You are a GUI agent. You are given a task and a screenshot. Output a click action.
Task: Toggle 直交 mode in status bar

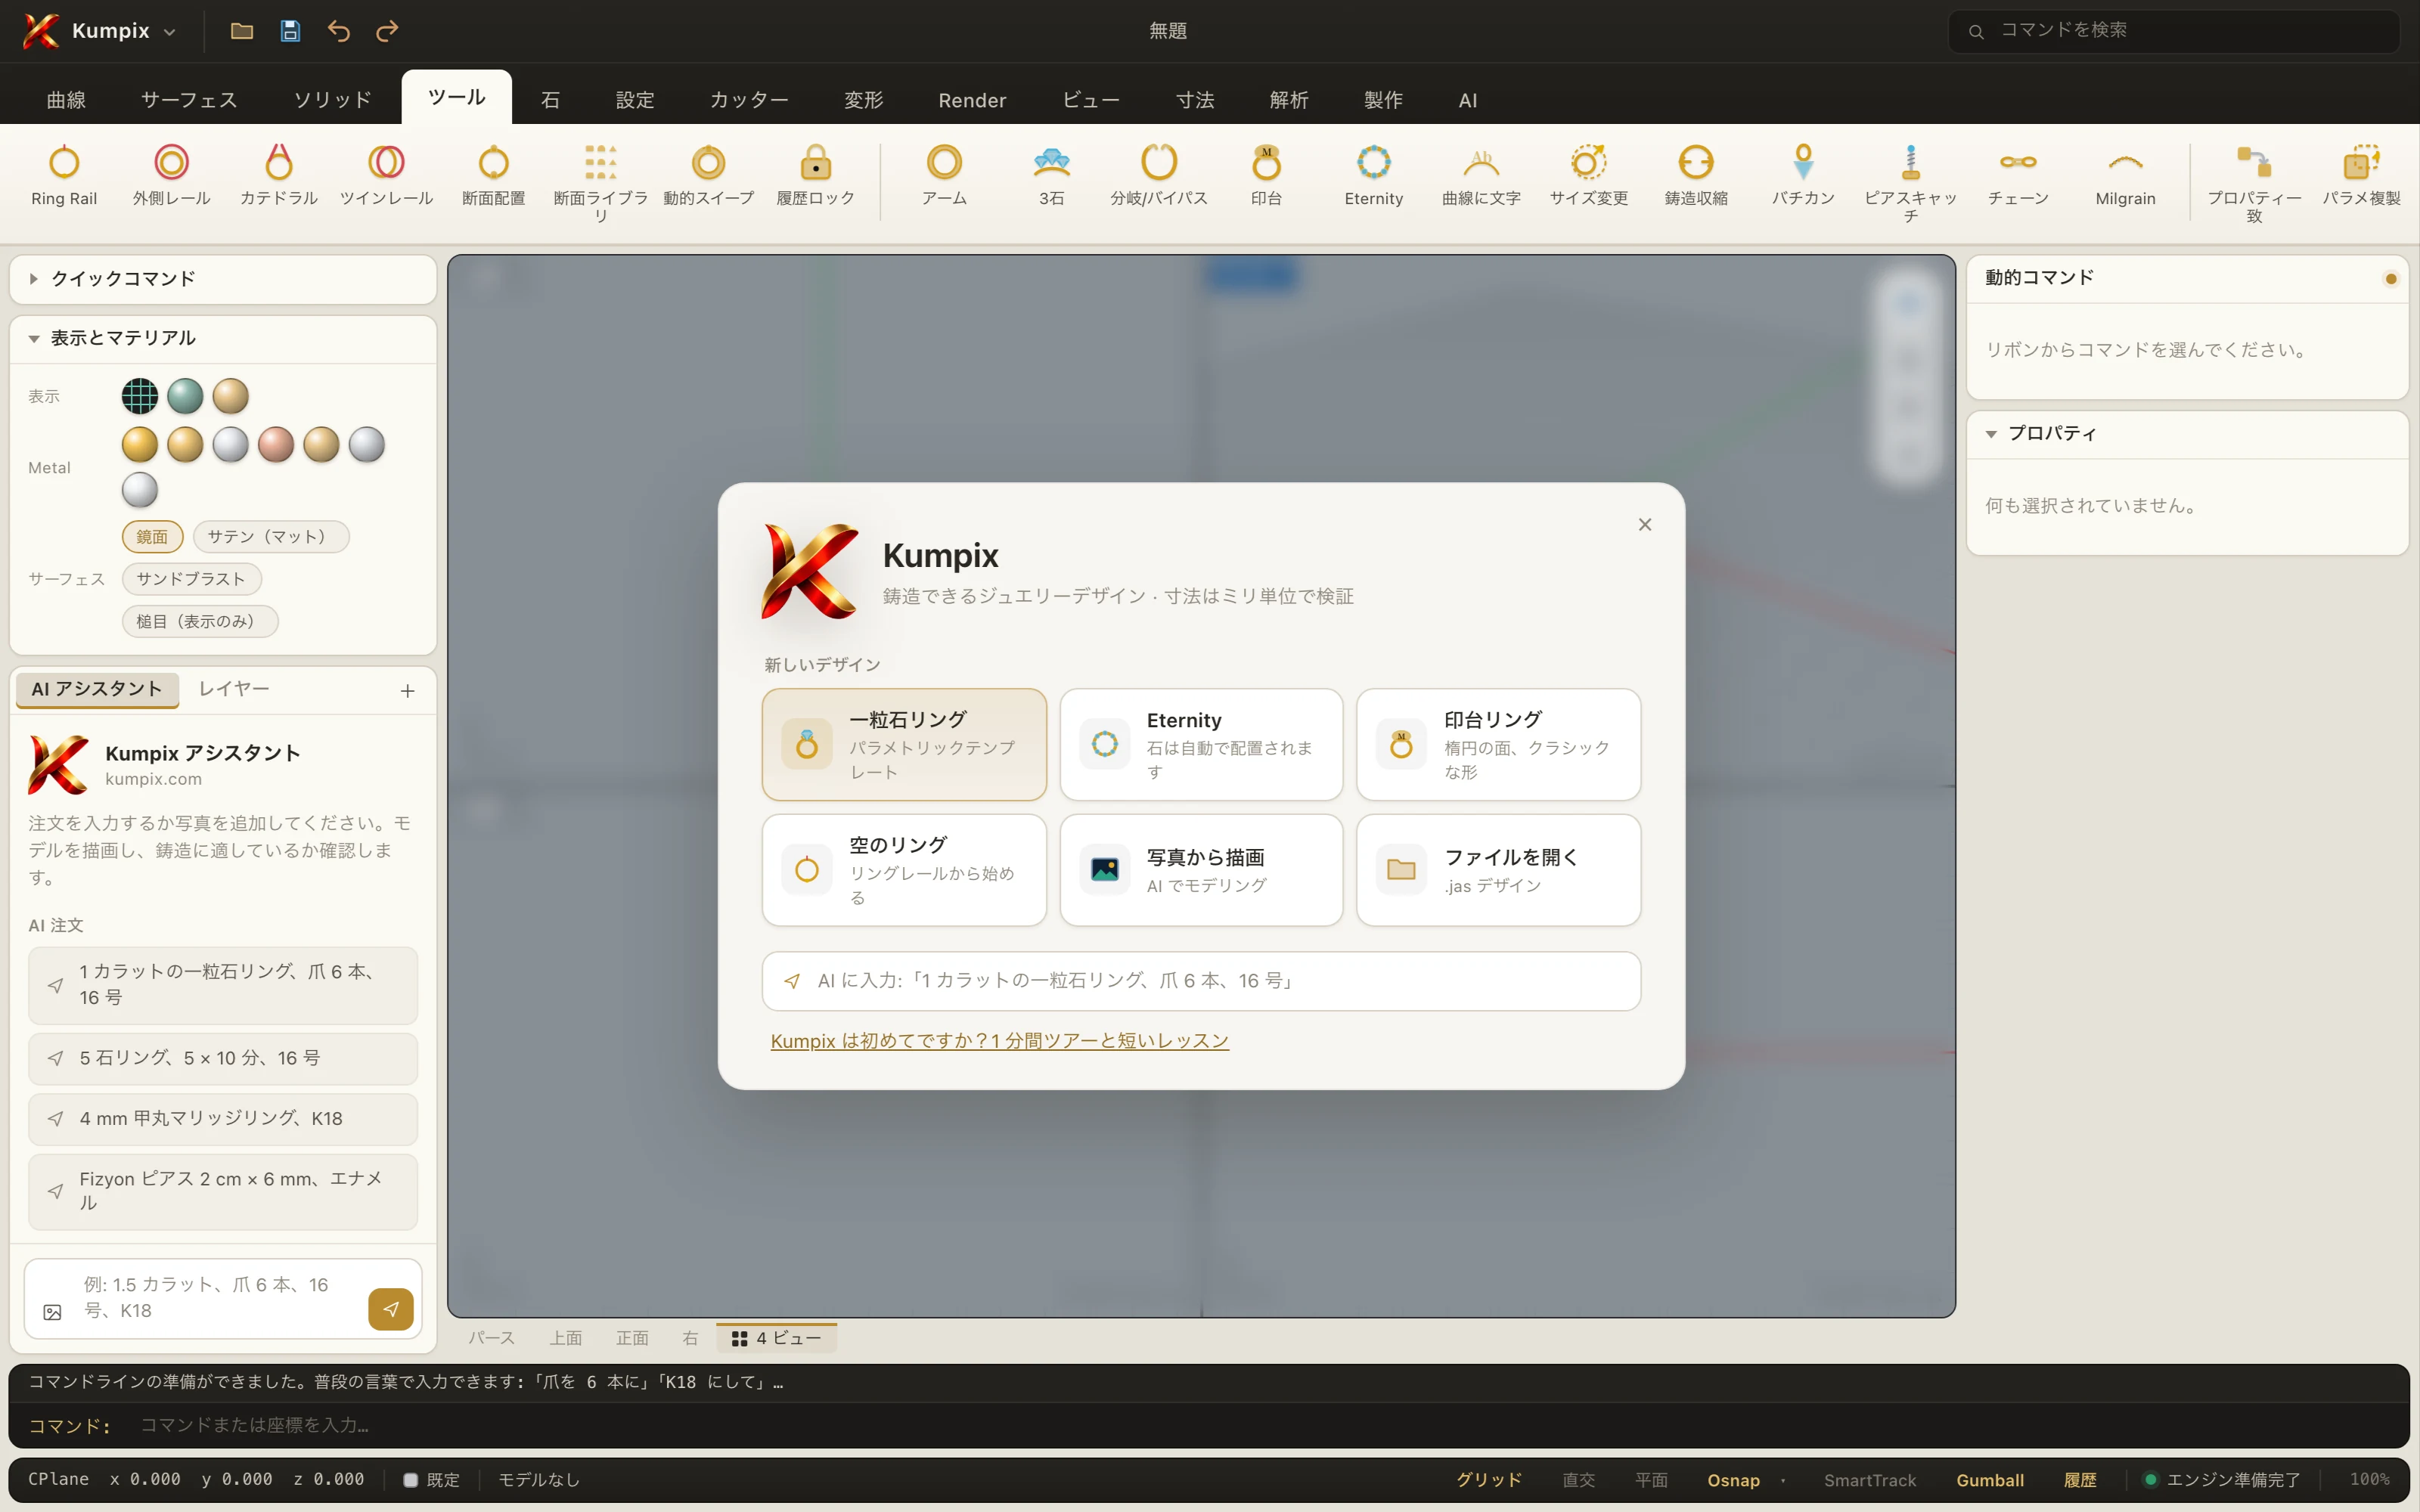1579,1479
